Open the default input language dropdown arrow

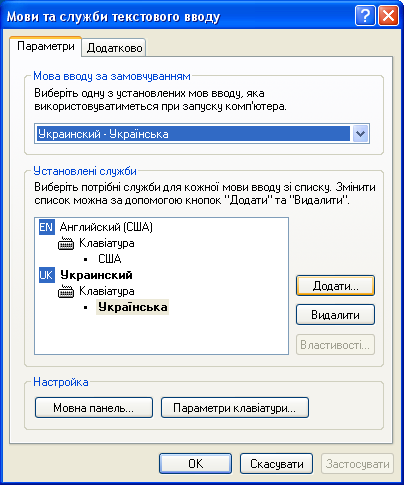click(360, 134)
